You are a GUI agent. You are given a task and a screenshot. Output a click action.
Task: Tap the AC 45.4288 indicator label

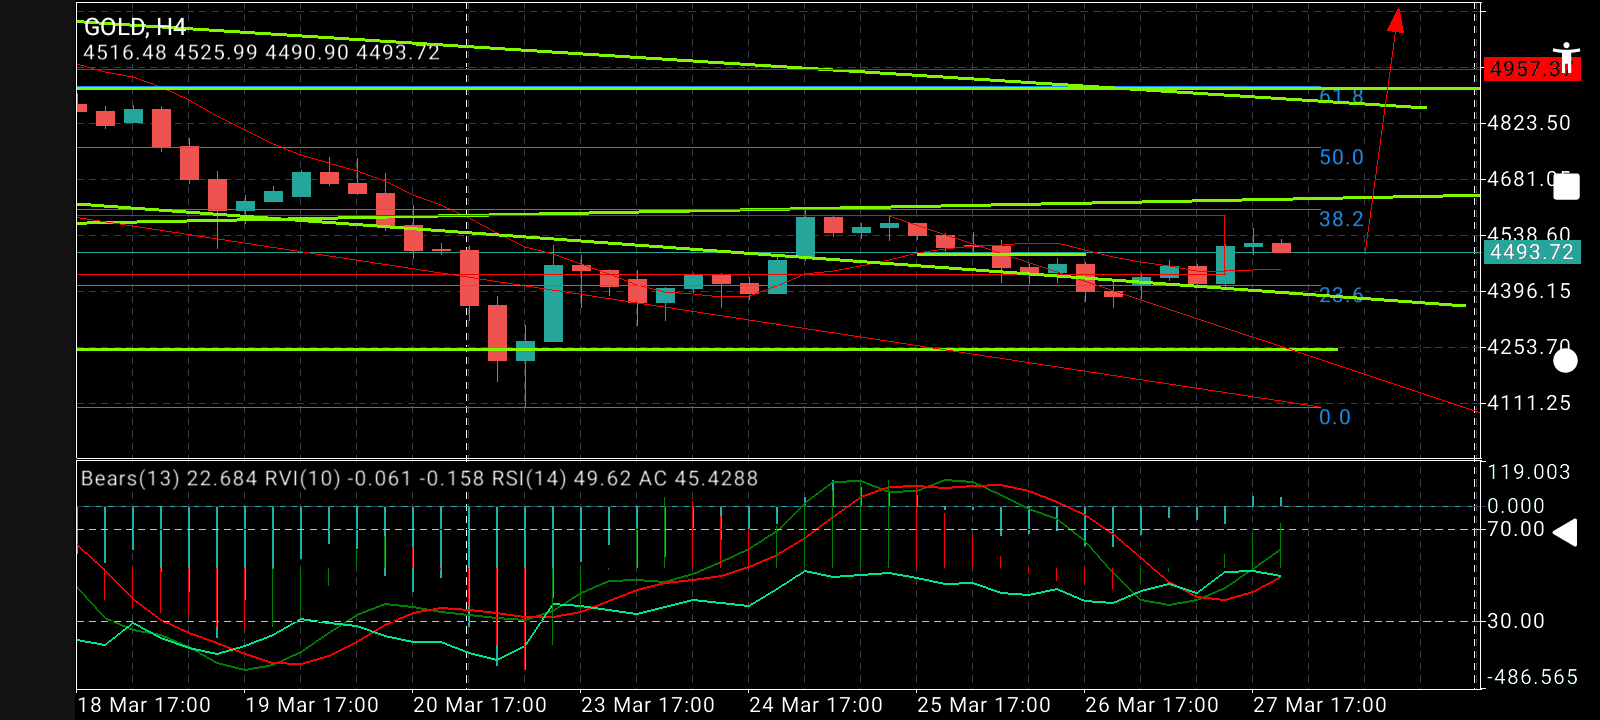[x=698, y=478]
